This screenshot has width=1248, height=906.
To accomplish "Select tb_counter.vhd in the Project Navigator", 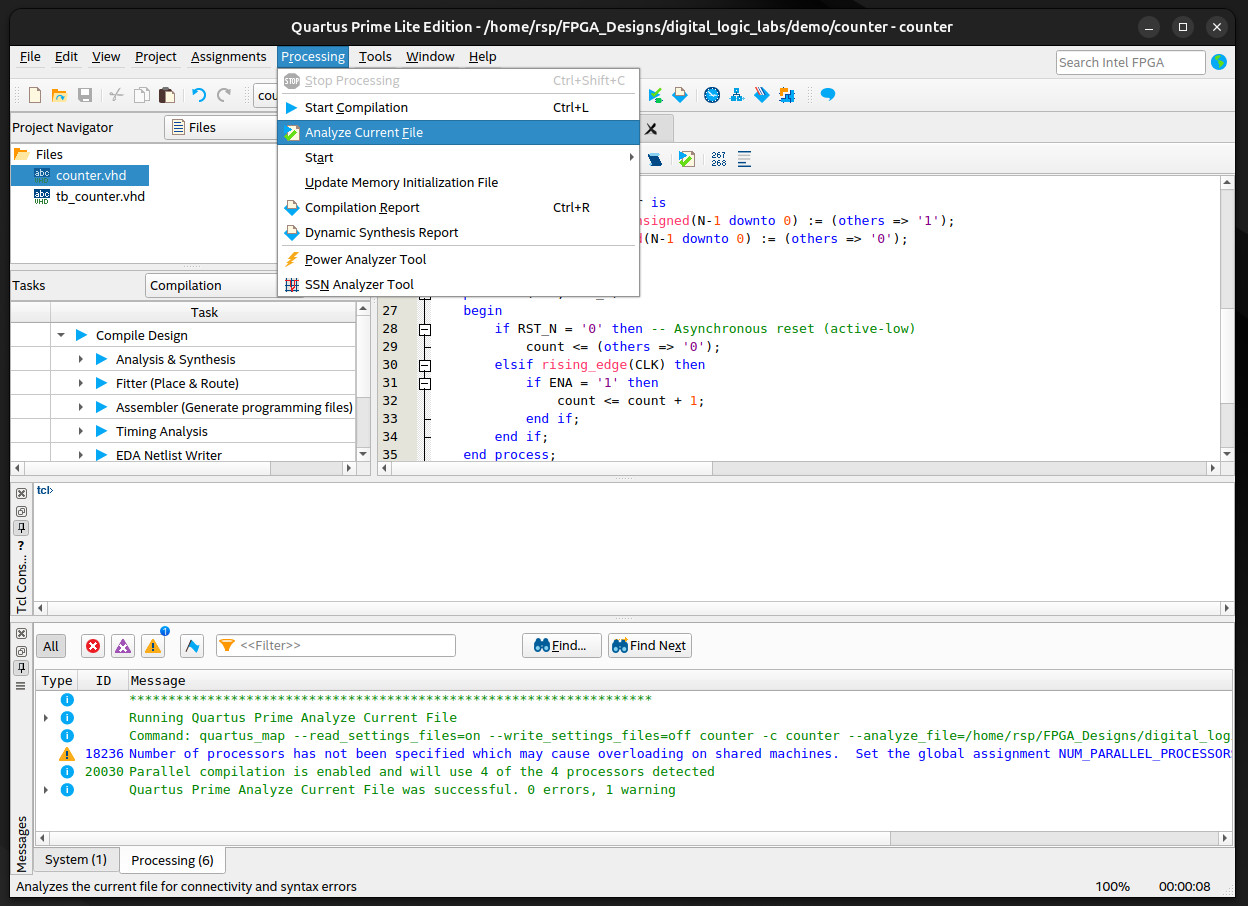I will (x=99, y=196).
